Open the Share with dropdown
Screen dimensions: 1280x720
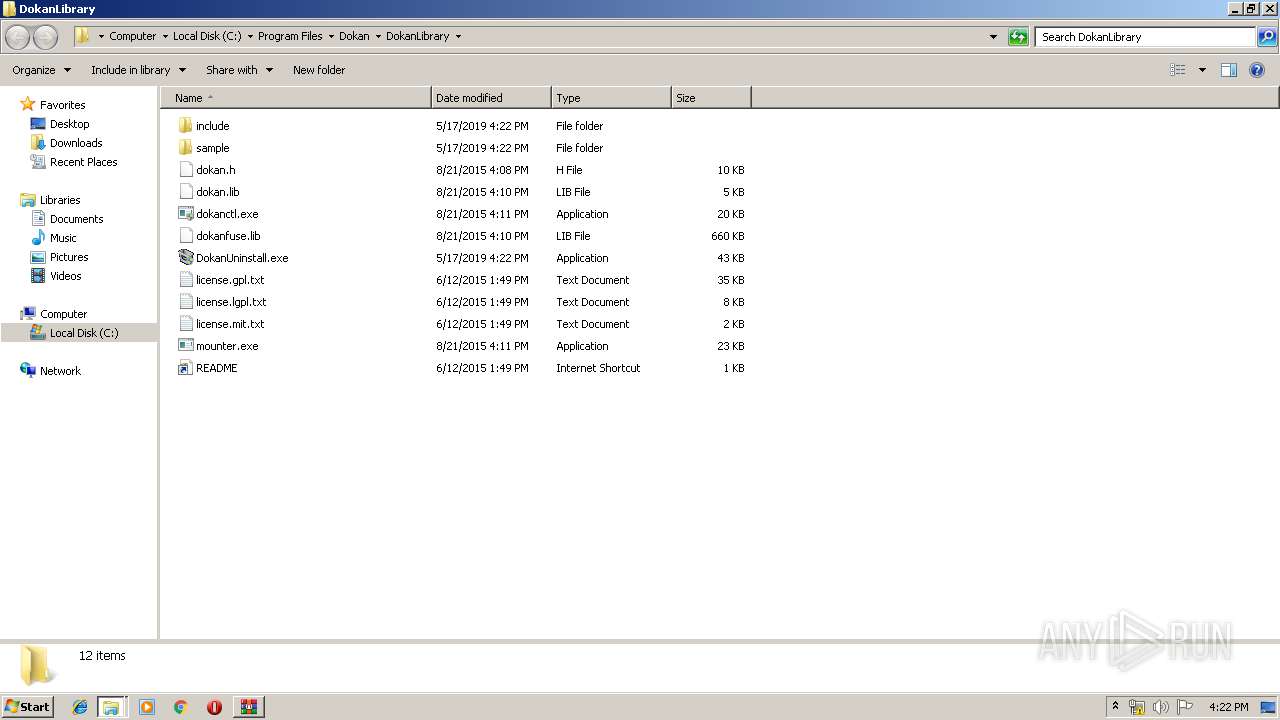coord(239,70)
